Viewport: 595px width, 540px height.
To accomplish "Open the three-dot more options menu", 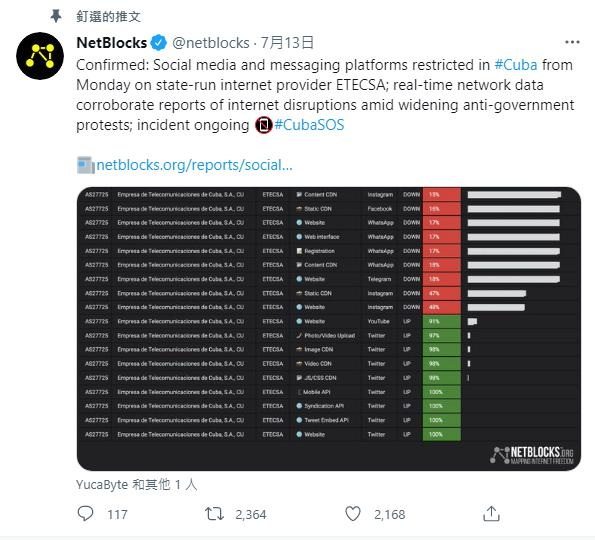I will click(572, 42).
